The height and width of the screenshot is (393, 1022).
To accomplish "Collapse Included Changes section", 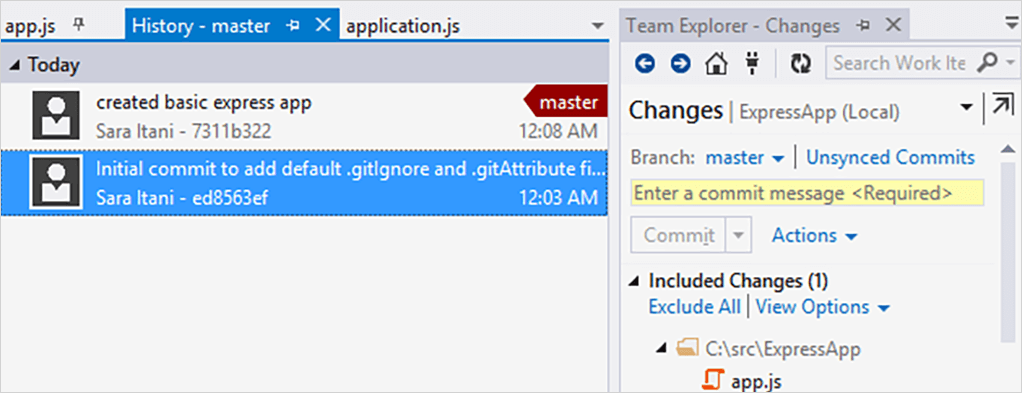I will 634,282.
